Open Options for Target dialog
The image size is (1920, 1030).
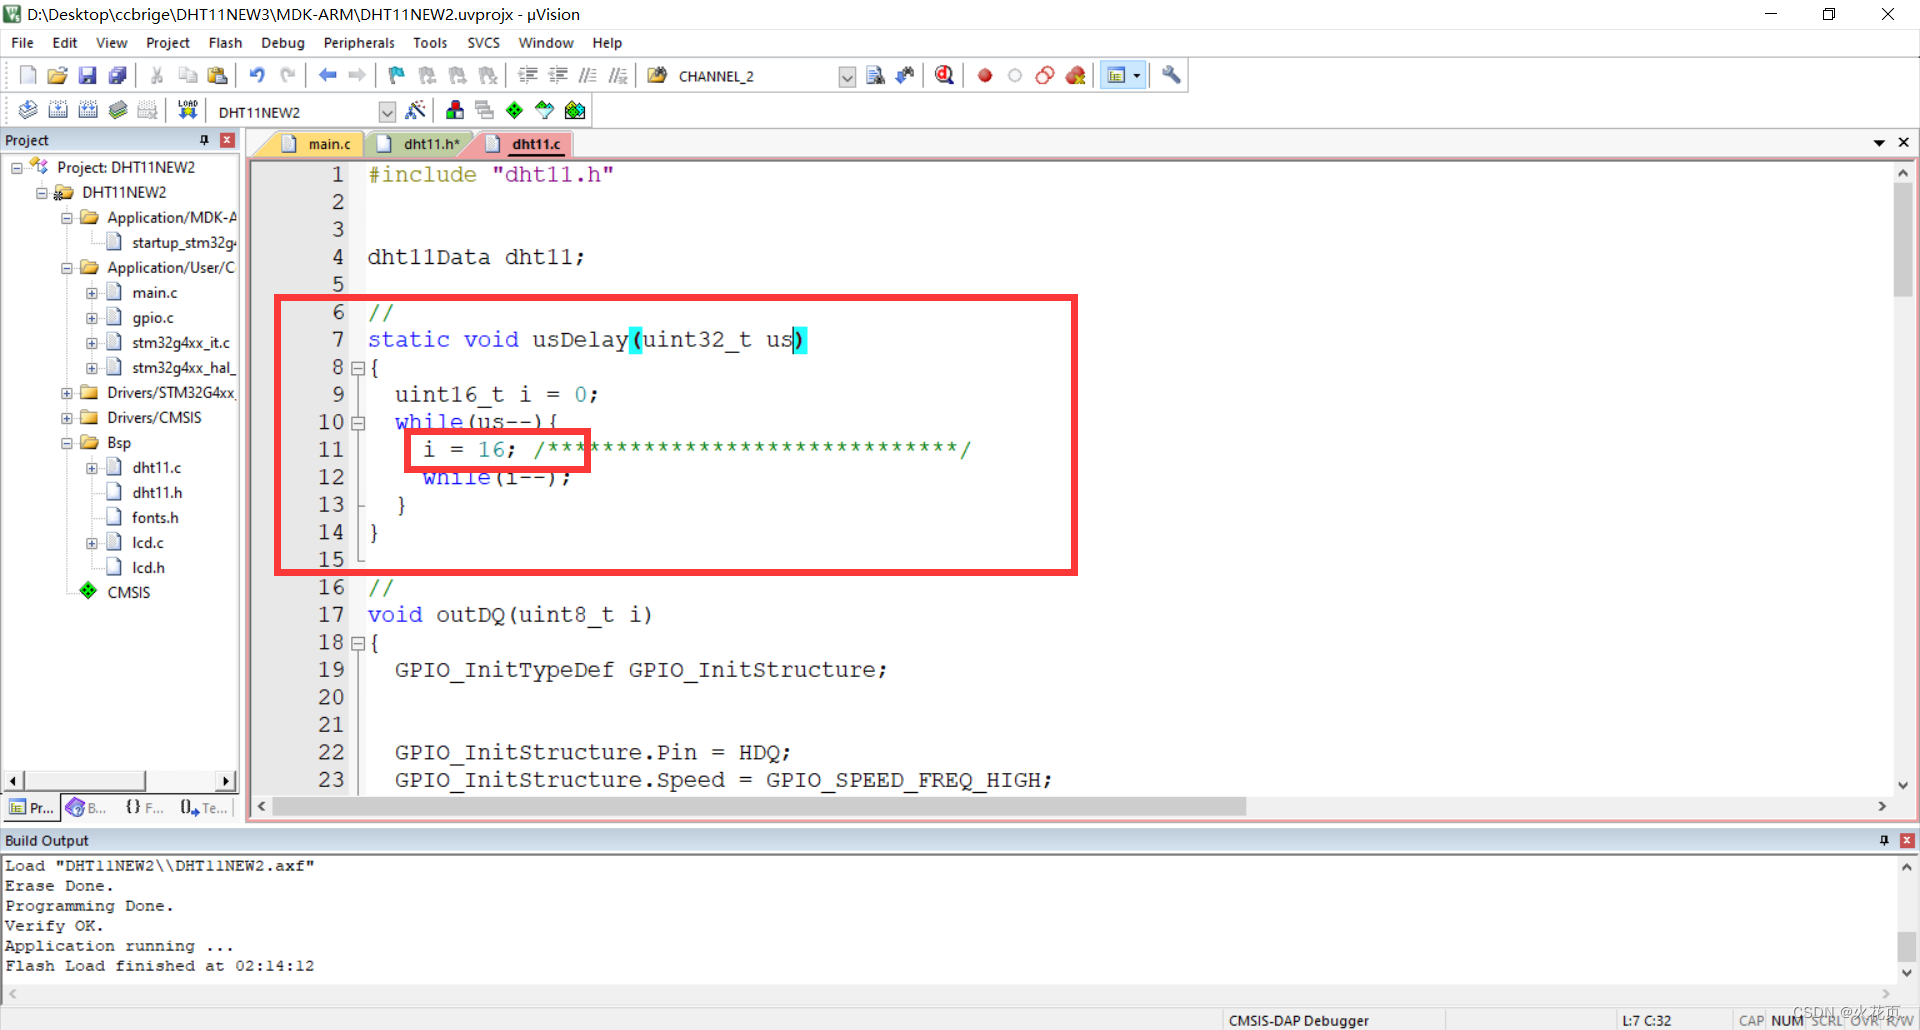click(417, 110)
